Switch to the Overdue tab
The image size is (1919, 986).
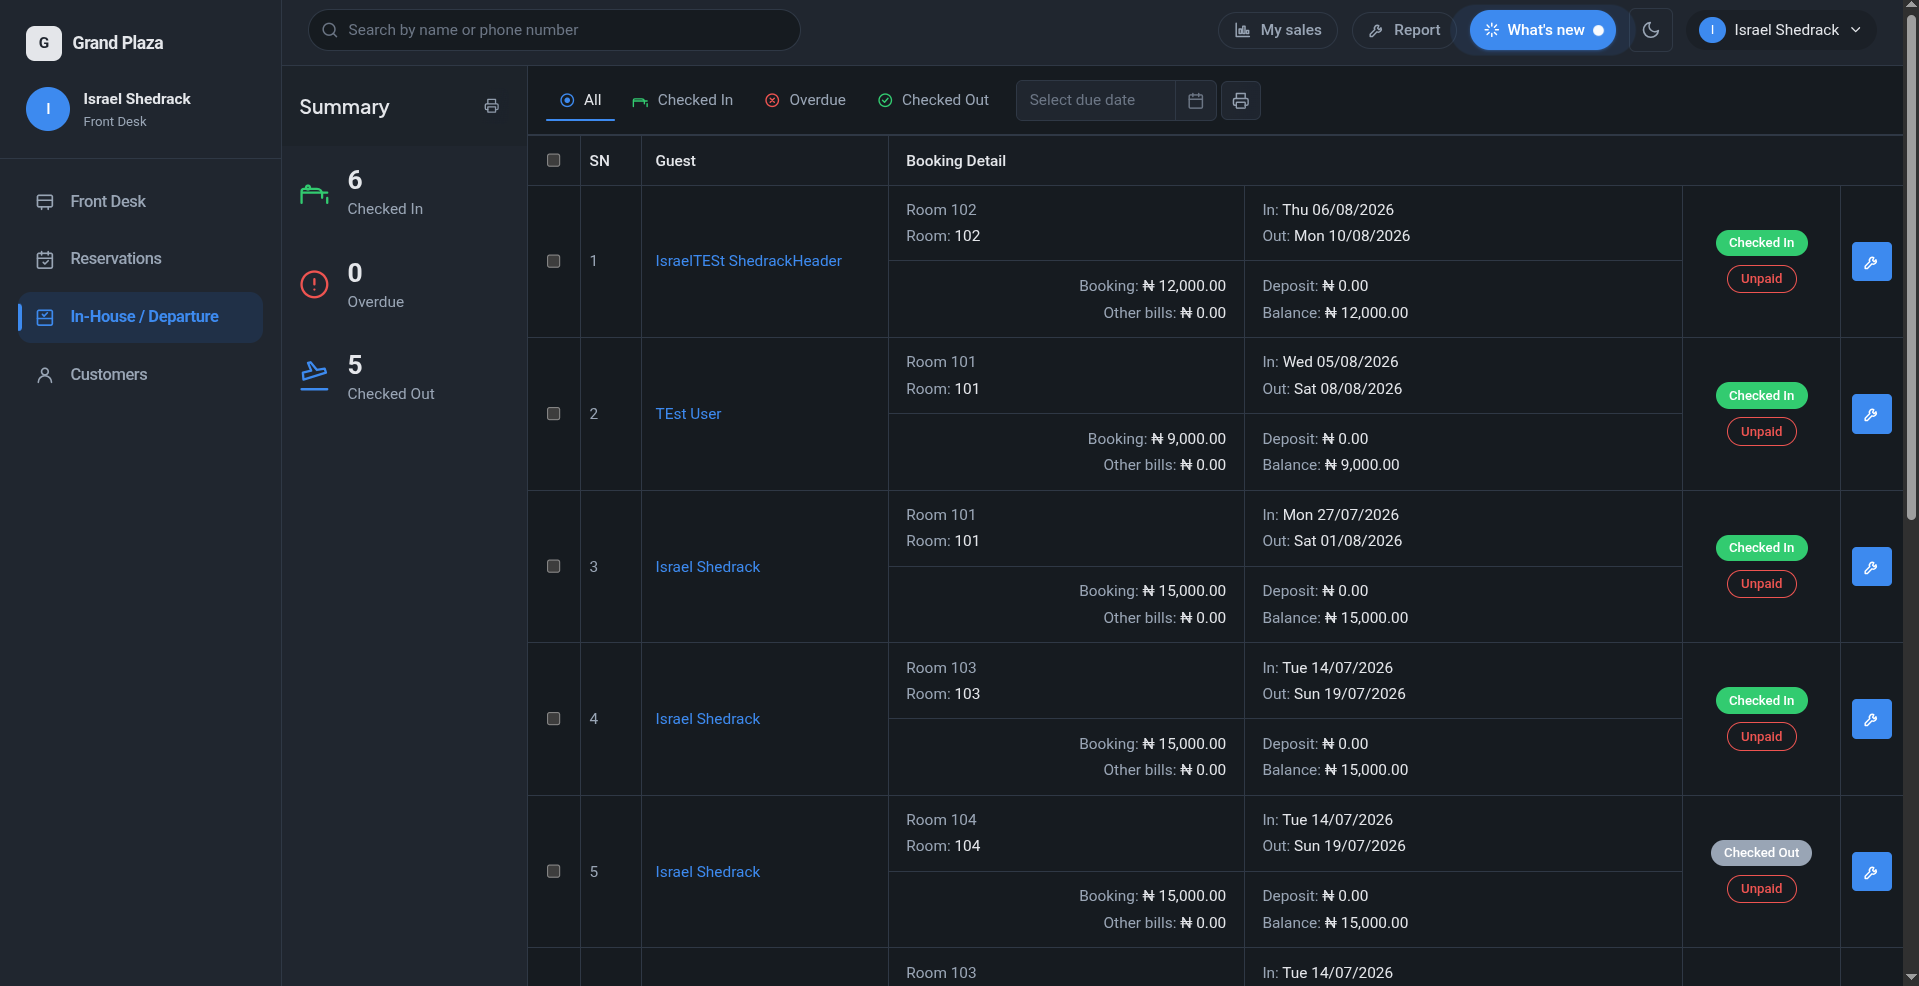tap(805, 100)
